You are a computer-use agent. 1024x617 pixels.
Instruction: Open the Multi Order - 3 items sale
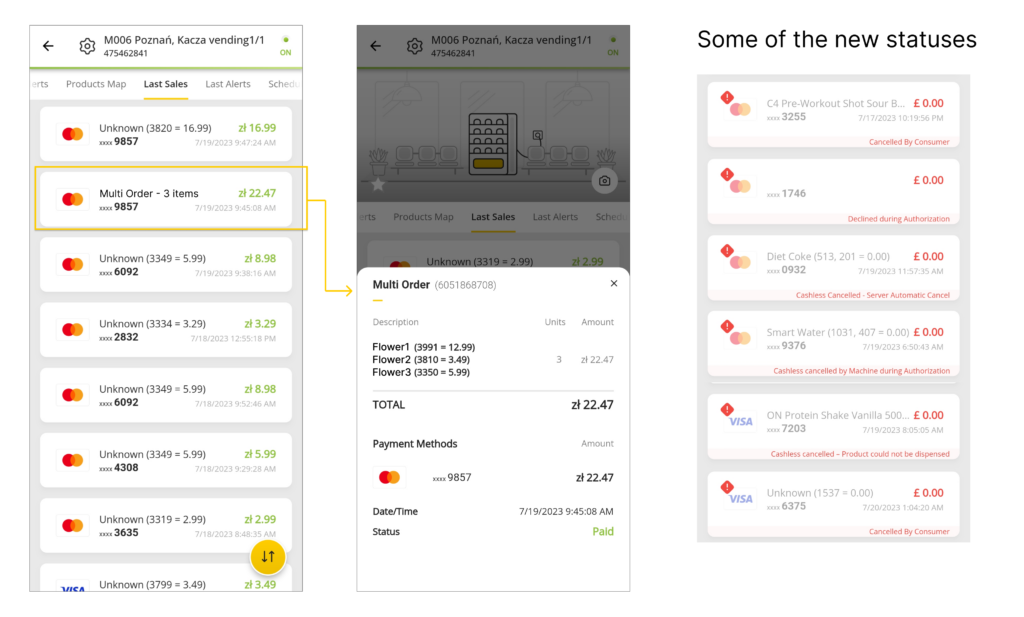166,199
